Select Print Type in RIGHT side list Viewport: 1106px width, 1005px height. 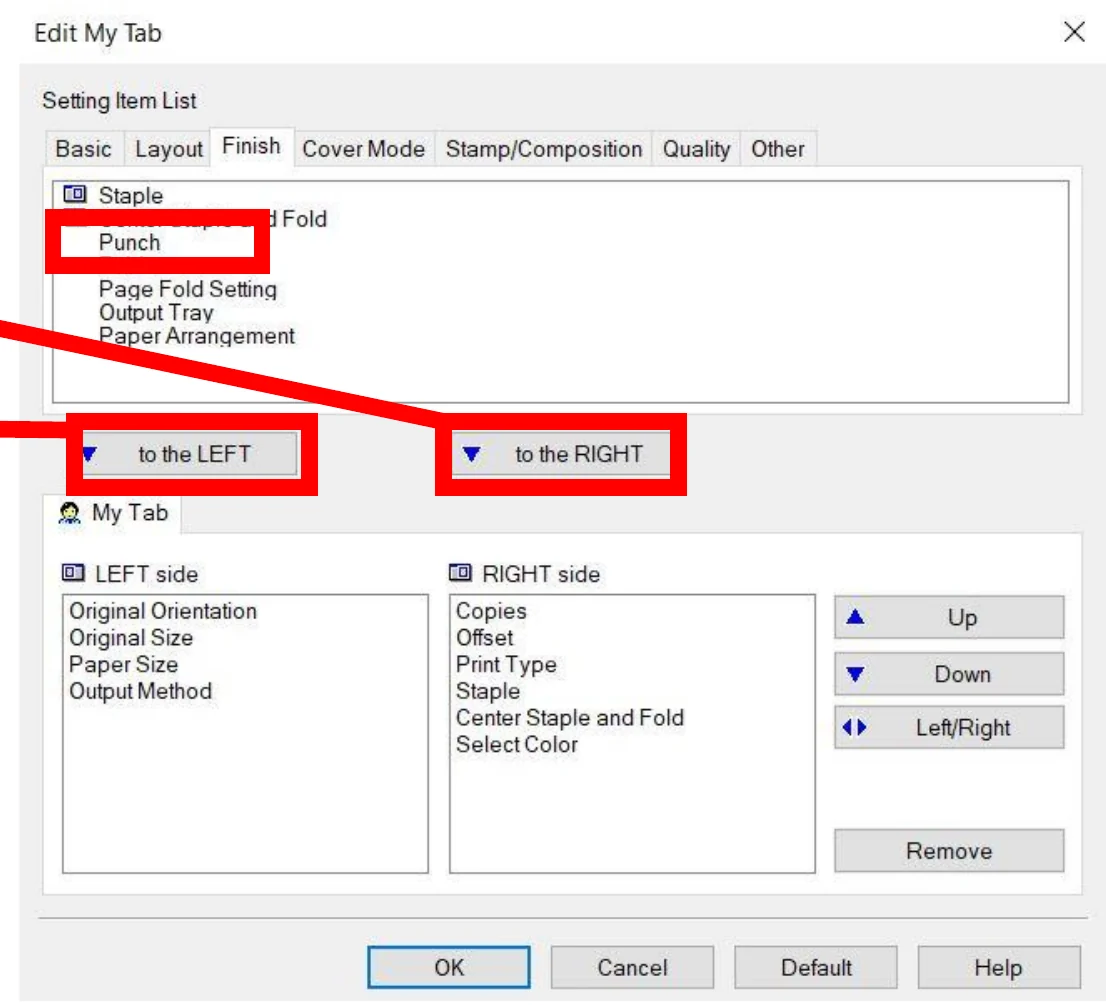pyautogui.click(x=506, y=664)
